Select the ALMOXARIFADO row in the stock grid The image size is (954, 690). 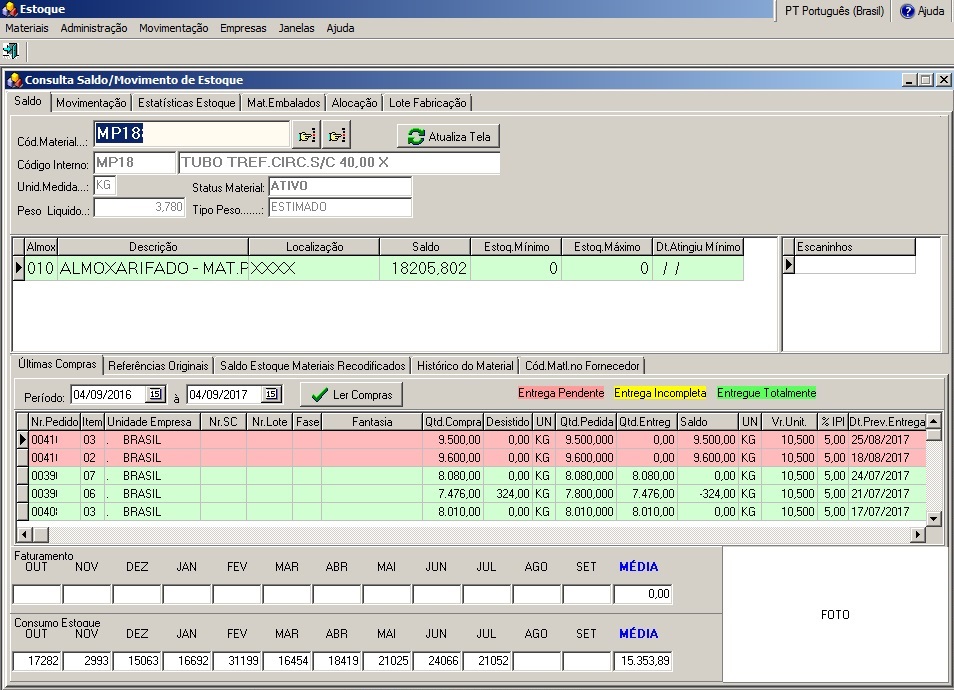point(150,269)
